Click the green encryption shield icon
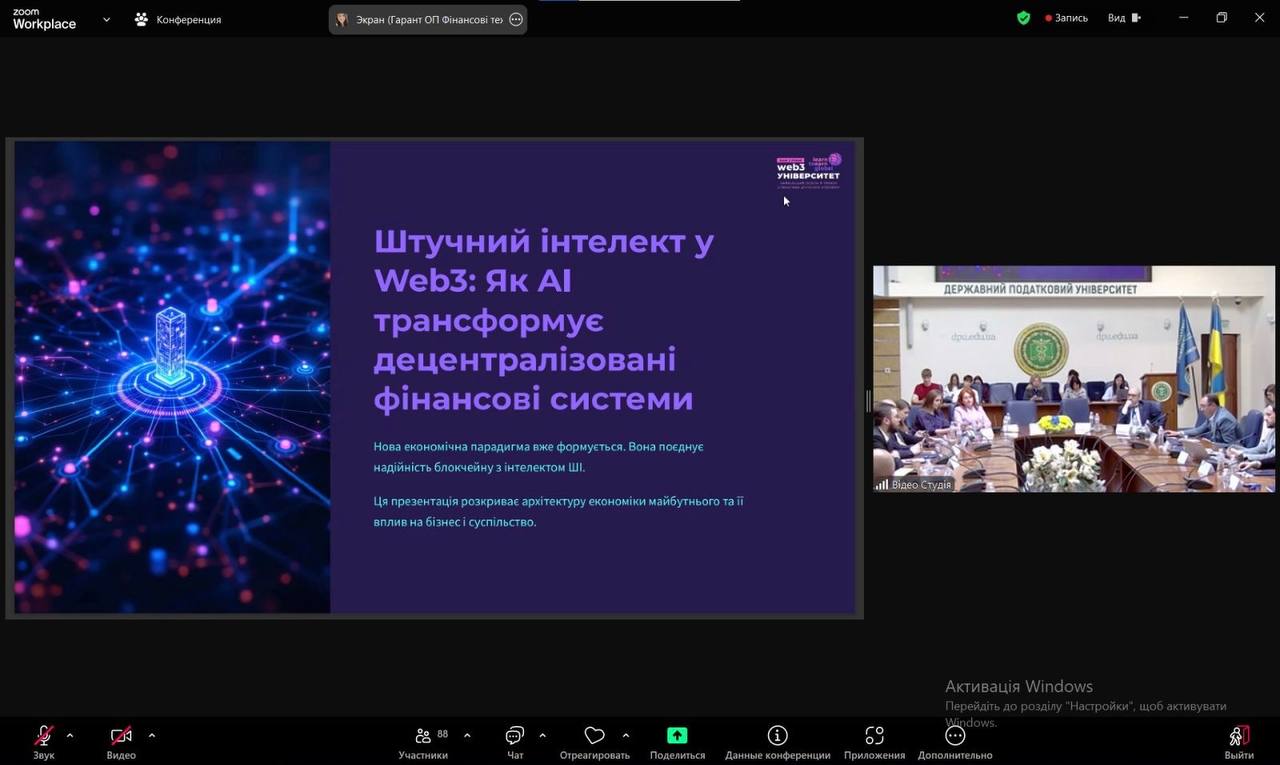 coord(1023,18)
